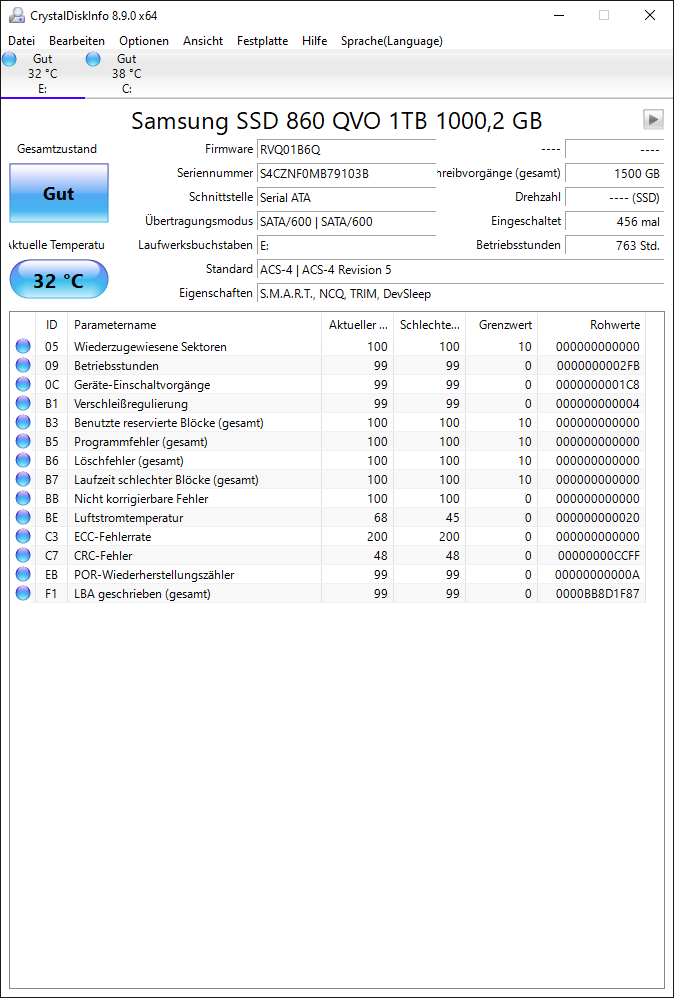Click the Betriebsstunden field 763 Std.
The image size is (674, 998).
pos(614,246)
